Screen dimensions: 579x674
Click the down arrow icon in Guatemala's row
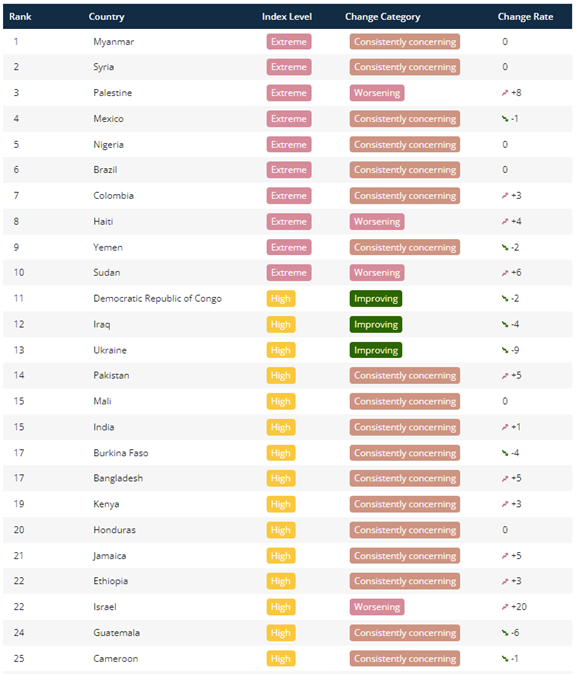click(x=505, y=632)
